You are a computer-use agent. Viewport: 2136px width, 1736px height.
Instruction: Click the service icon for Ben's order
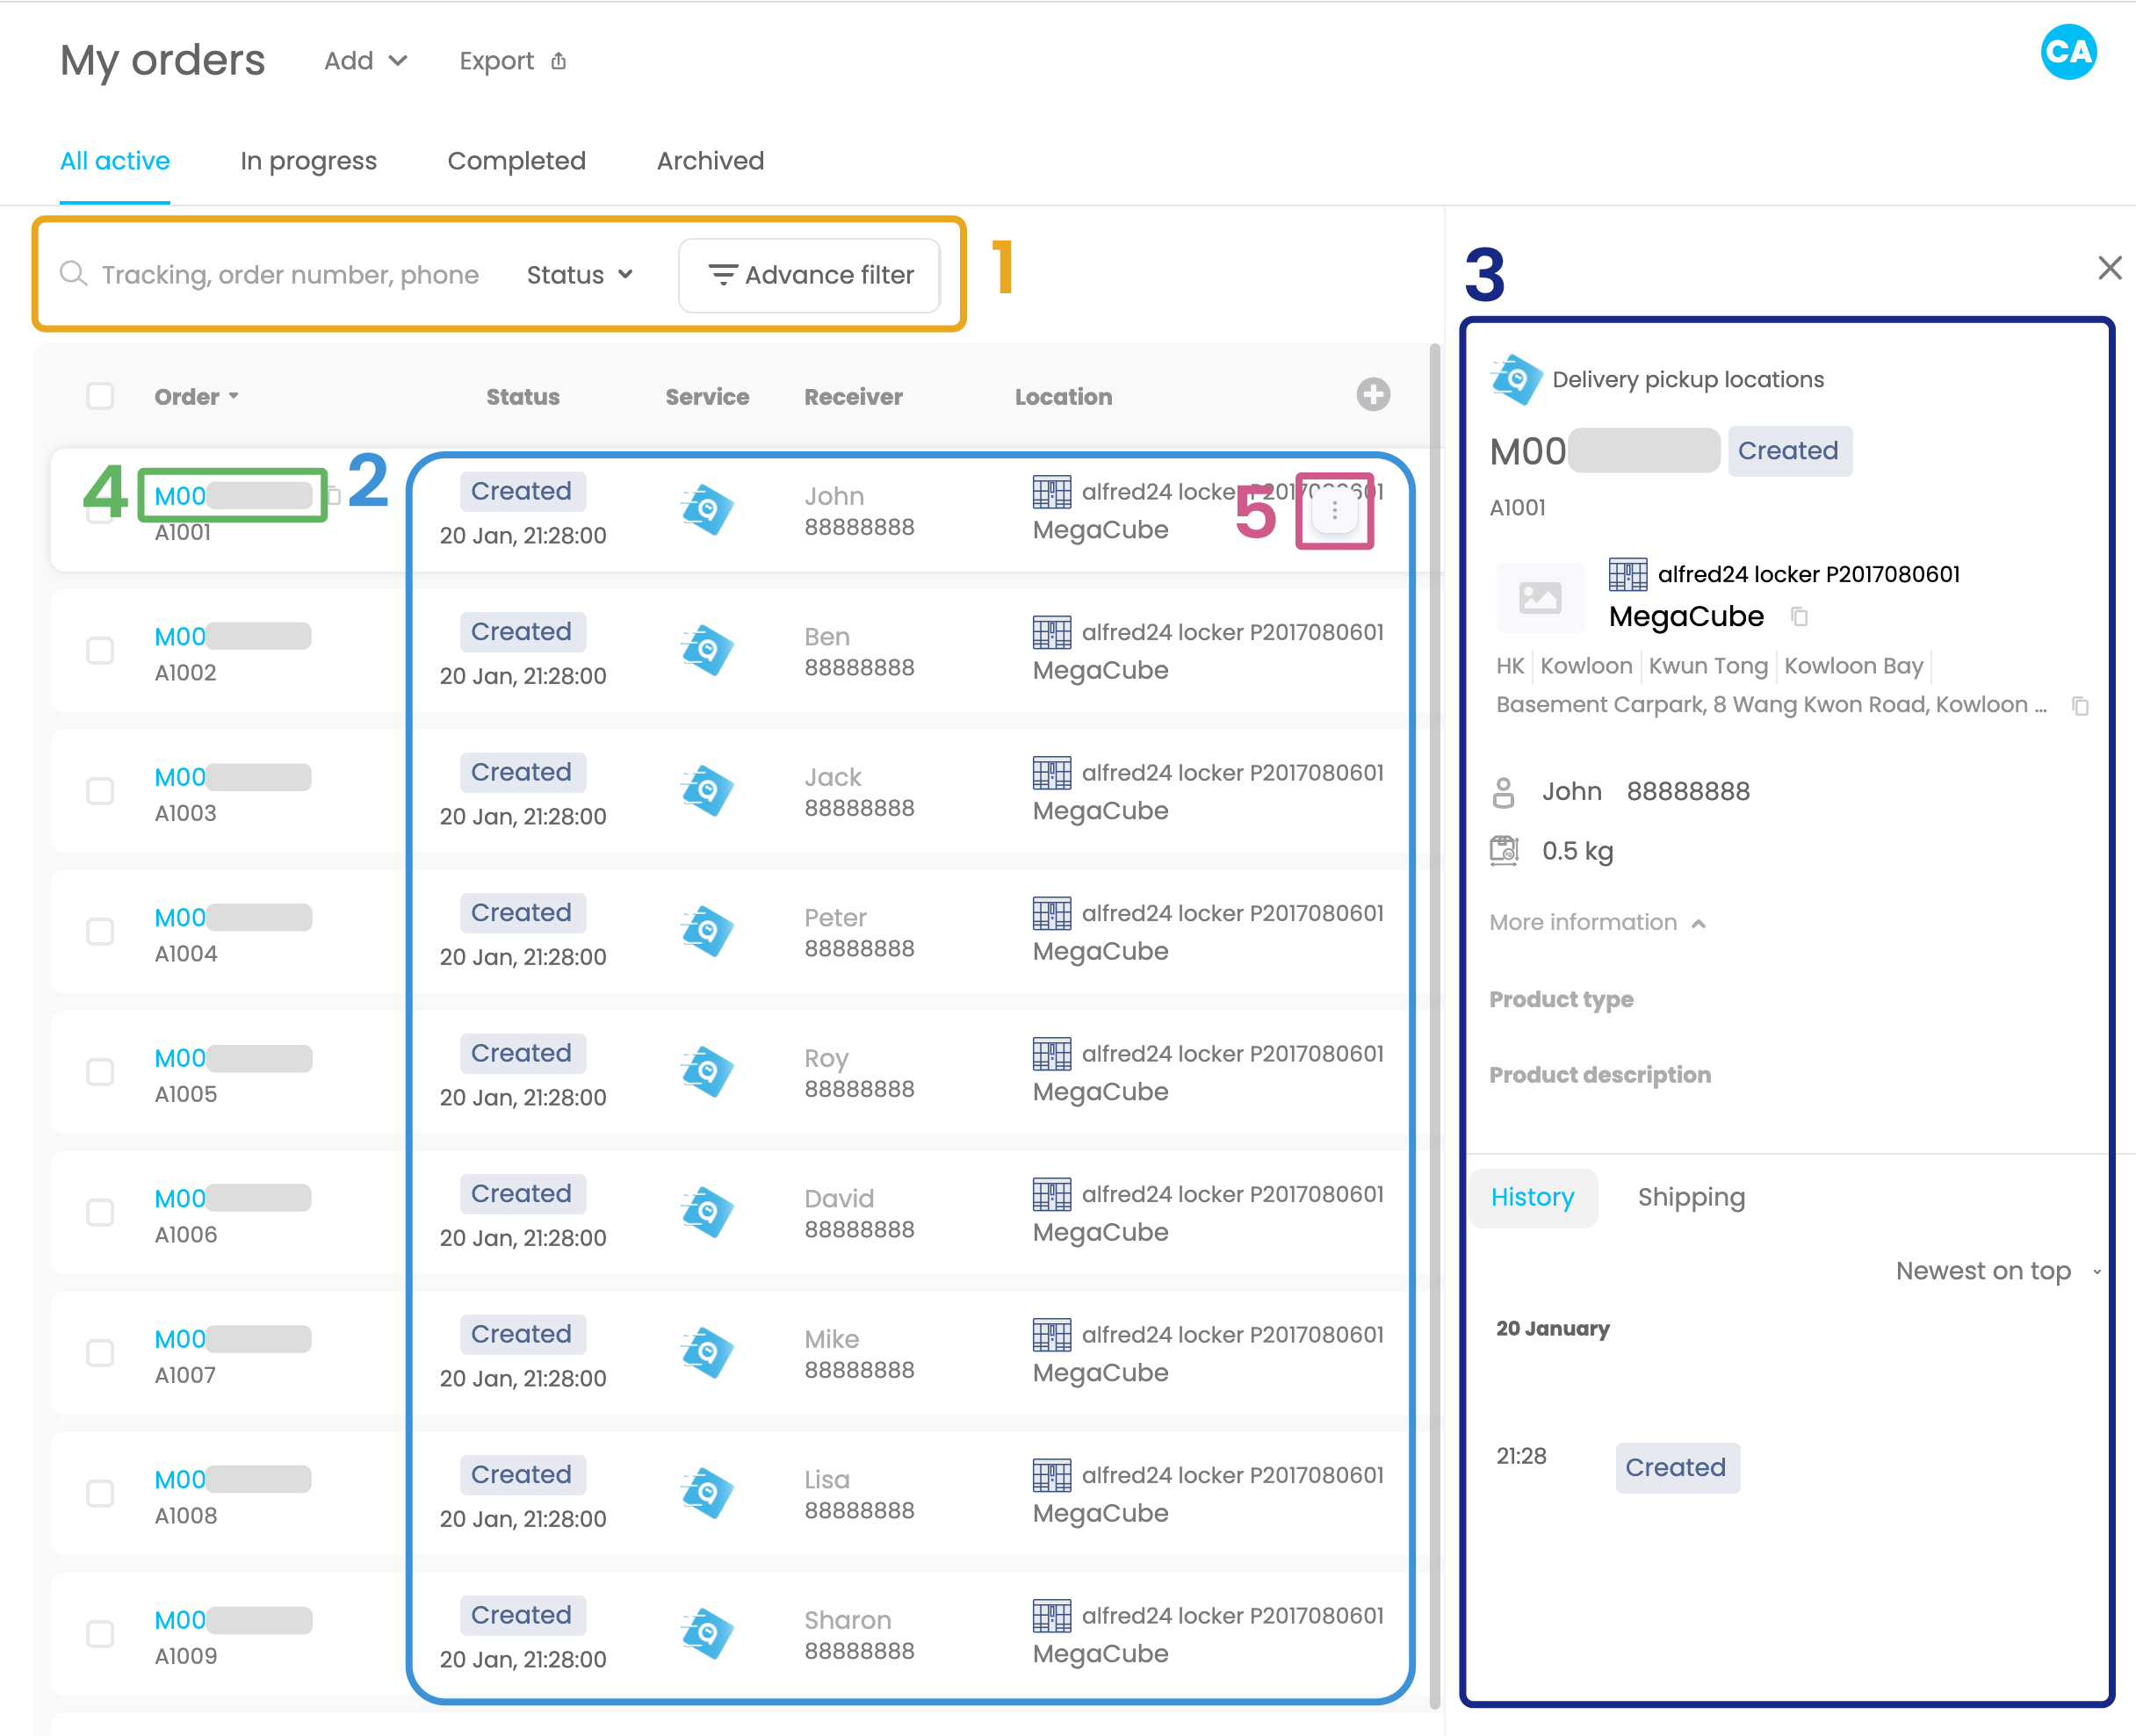[x=707, y=650]
